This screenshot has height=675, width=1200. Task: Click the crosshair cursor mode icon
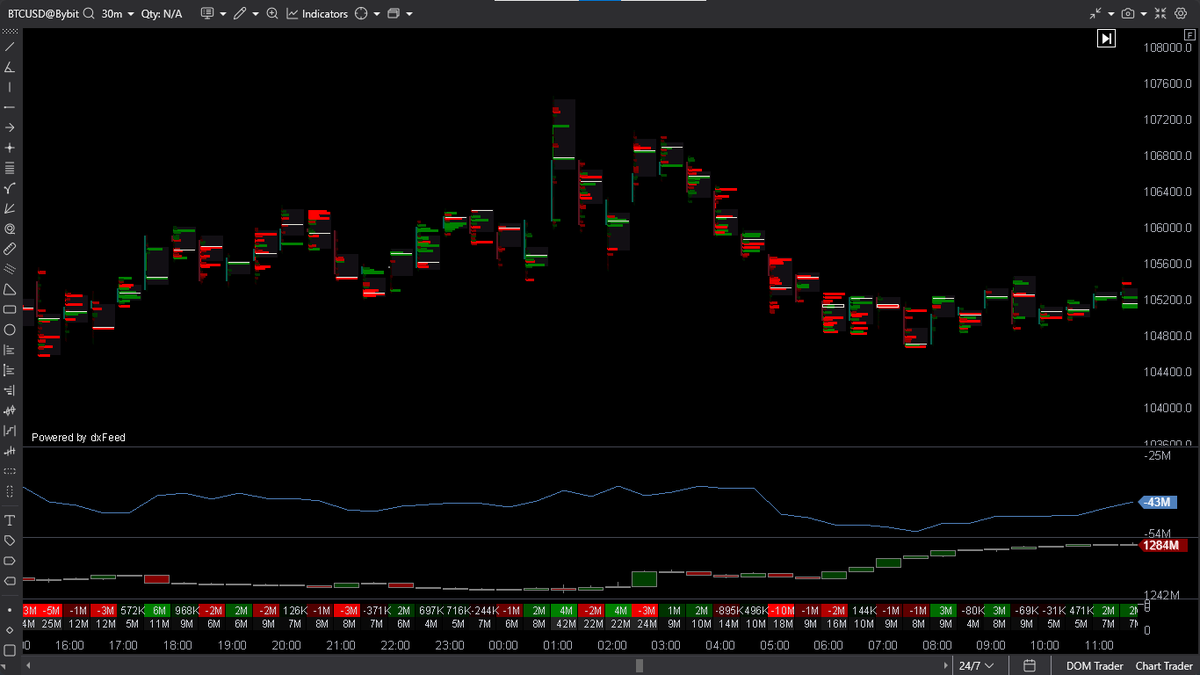[361, 14]
